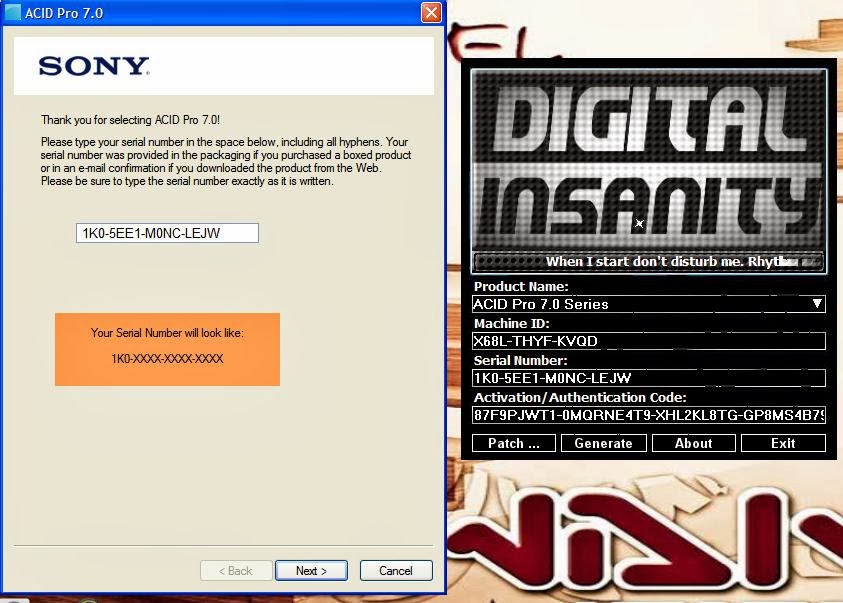
Task: Click the 'Product Name:' label
Action: click(521, 286)
